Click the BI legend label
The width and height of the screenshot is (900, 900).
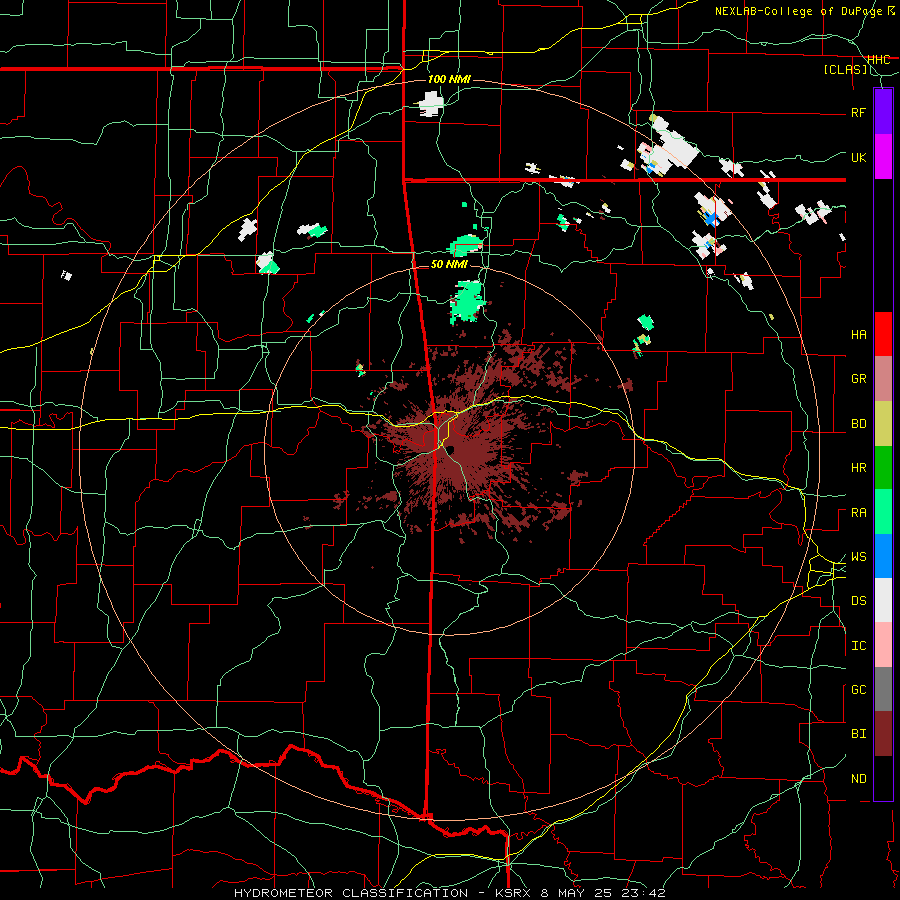(859, 734)
